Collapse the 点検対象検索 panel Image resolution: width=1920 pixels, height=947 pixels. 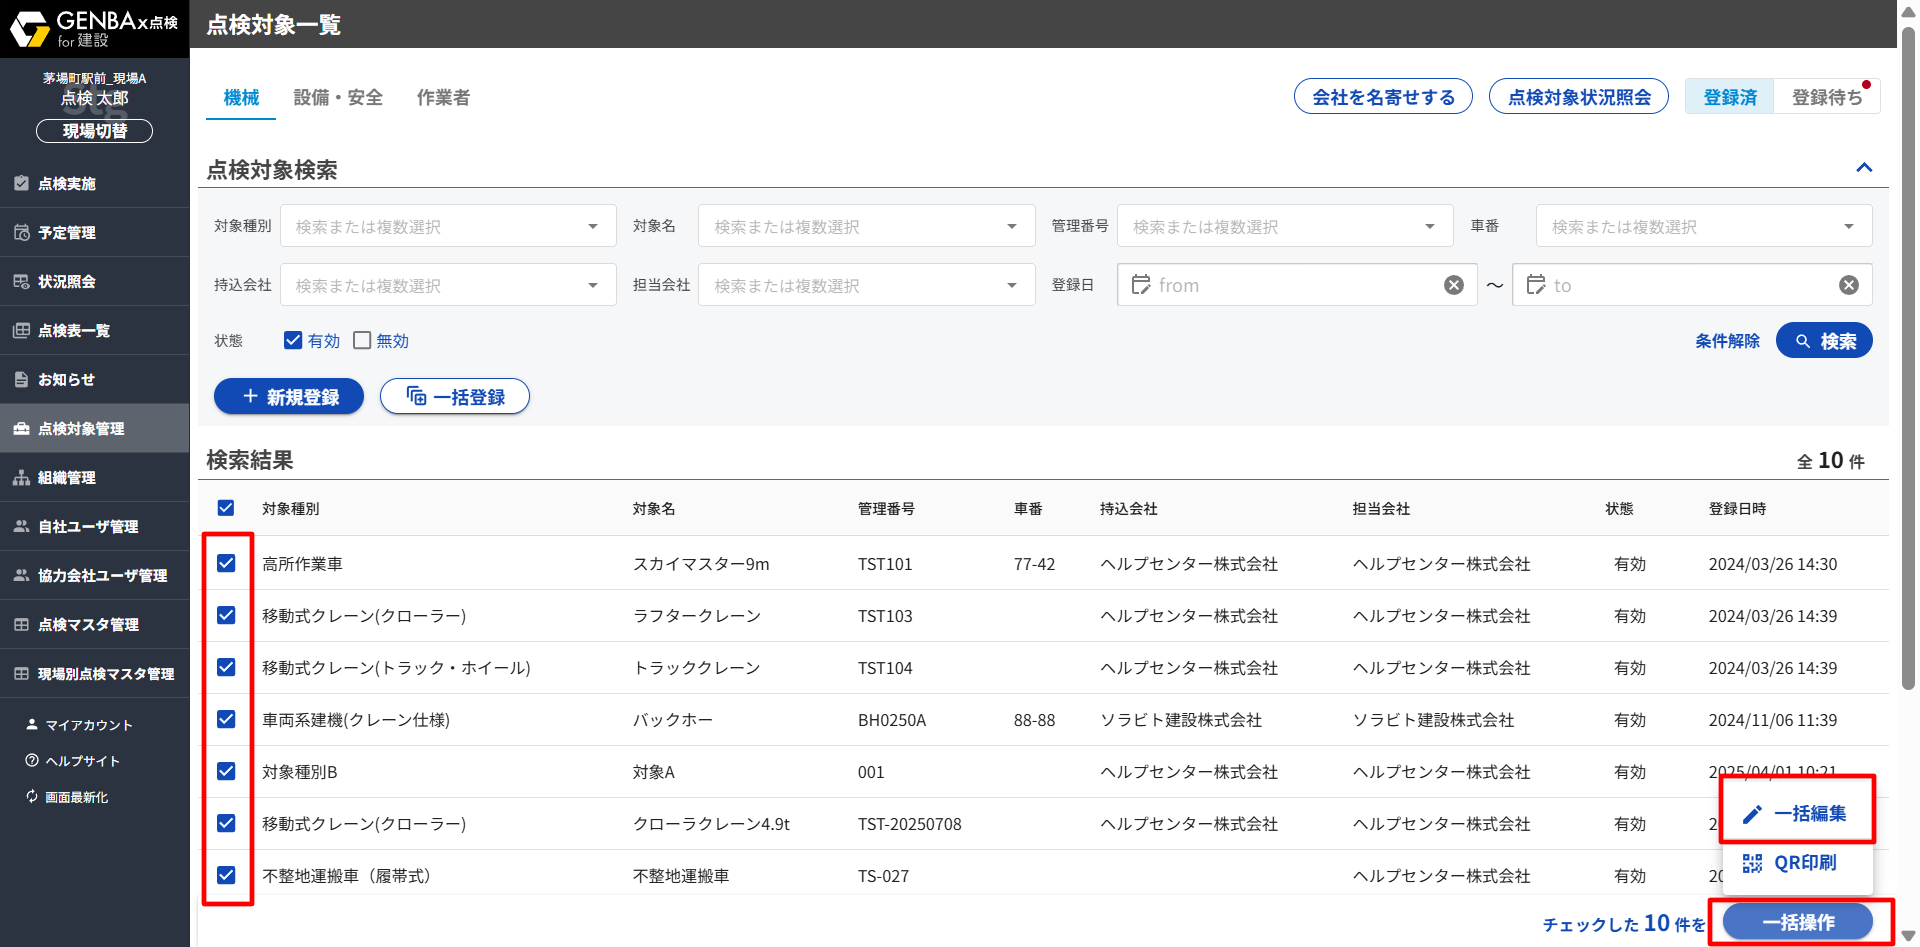click(x=1863, y=168)
